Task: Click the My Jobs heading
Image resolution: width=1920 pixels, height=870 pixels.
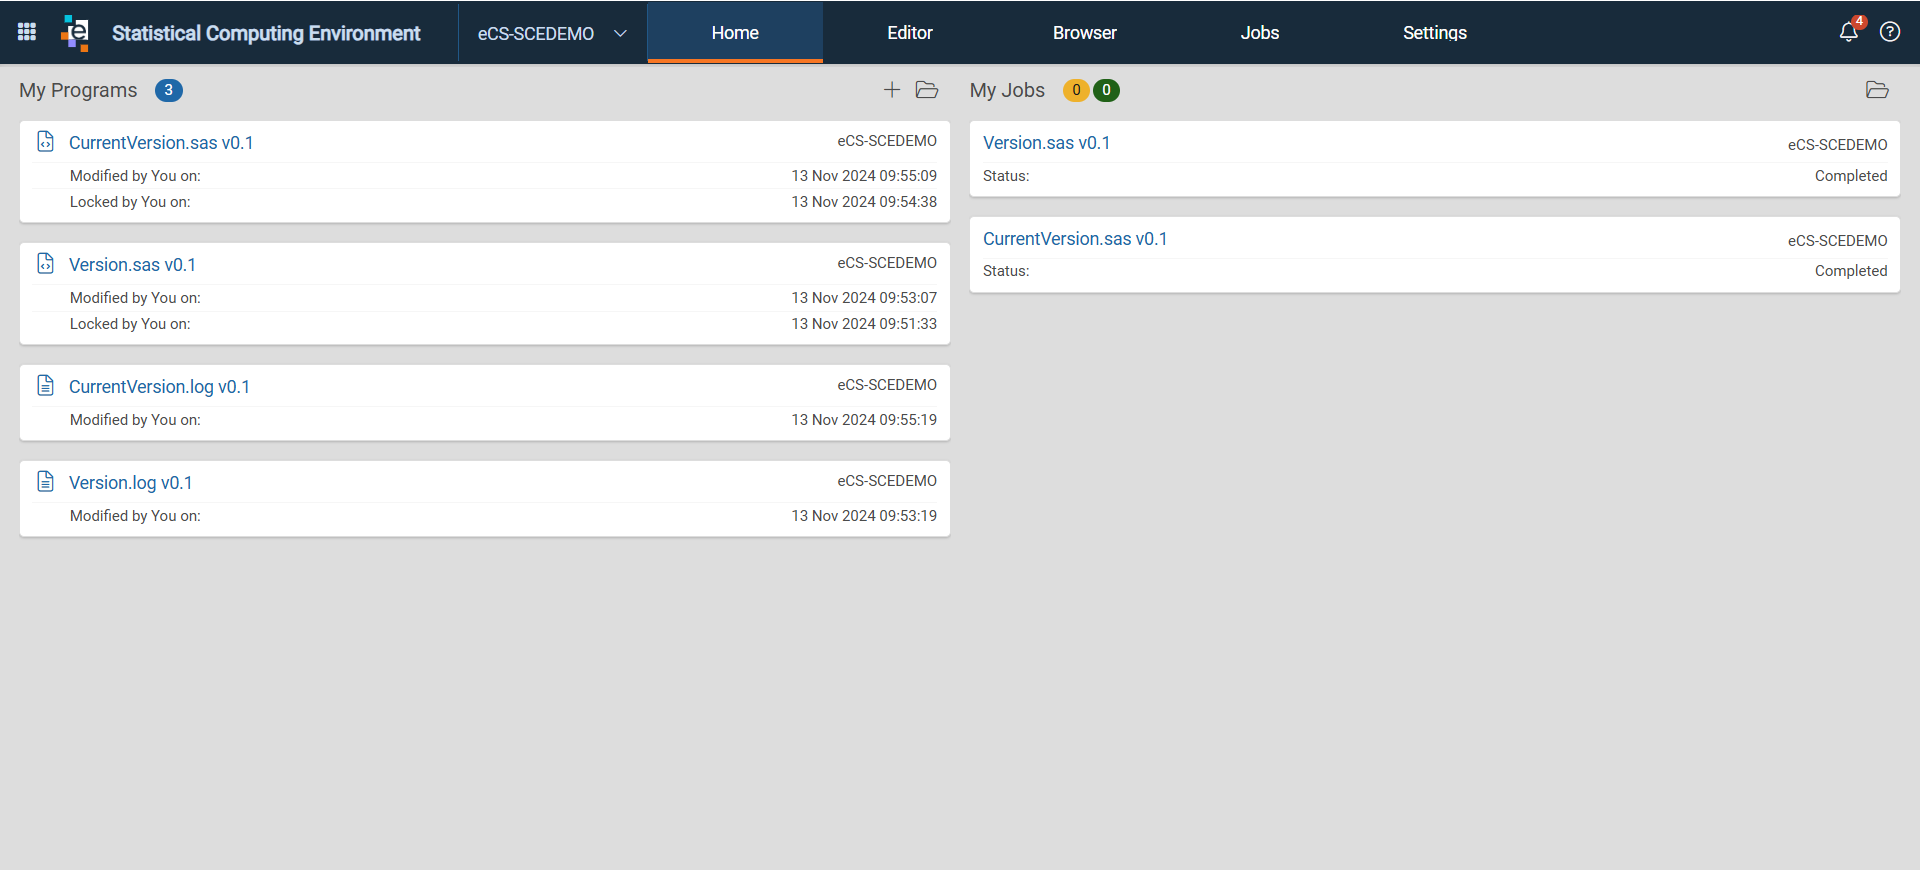Action: pyautogui.click(x=1007, y=90)
